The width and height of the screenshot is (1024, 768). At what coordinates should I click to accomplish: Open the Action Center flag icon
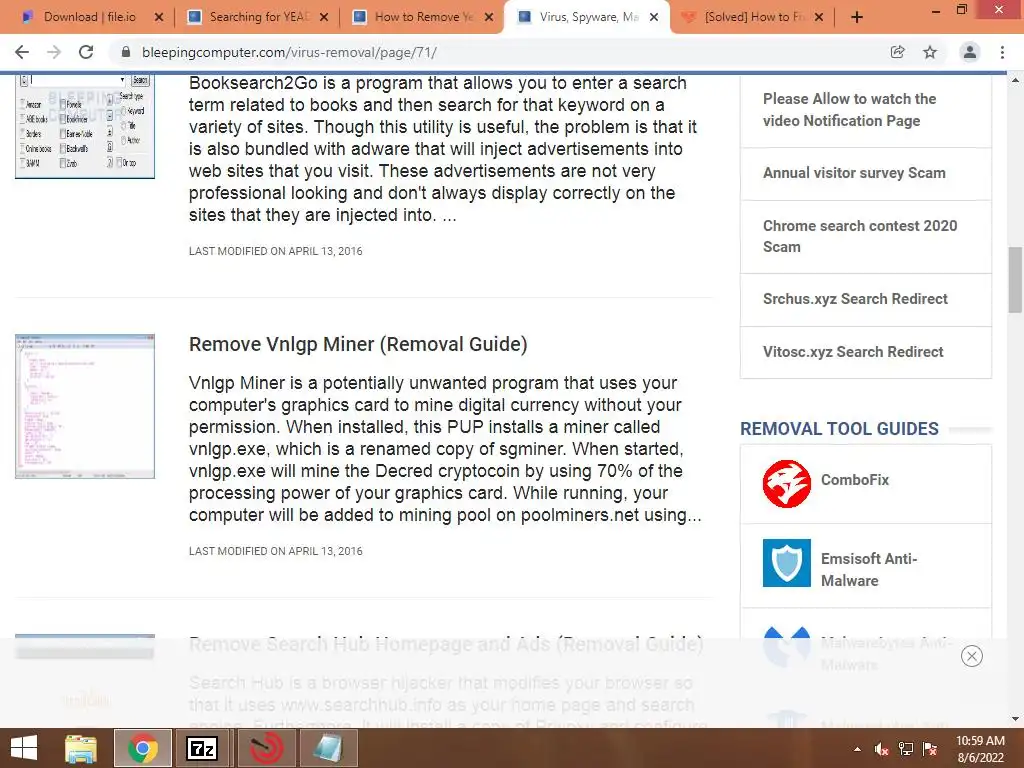point(930,749)
